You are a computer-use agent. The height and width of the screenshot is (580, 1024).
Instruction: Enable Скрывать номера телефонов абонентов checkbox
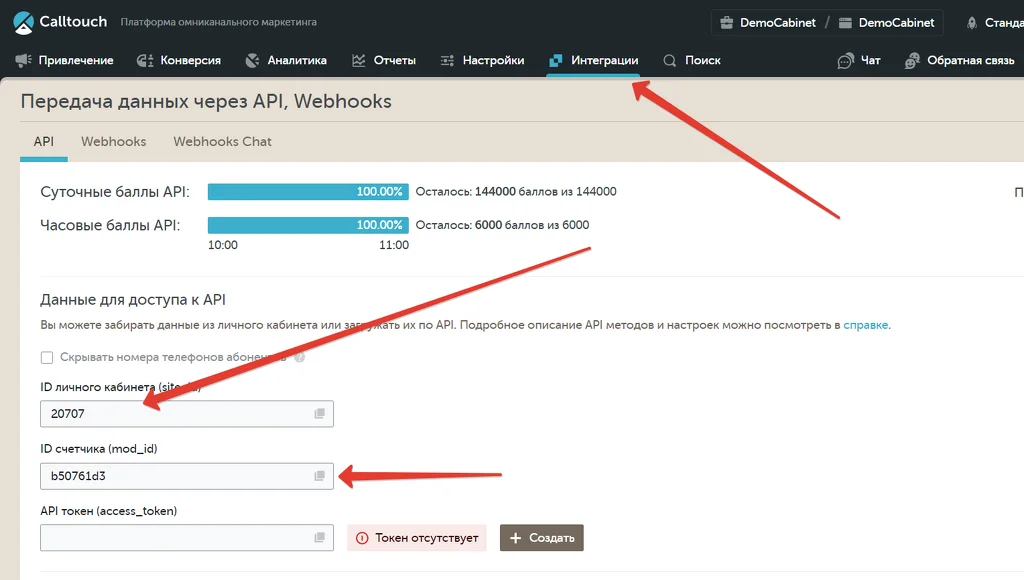(46, 357)
